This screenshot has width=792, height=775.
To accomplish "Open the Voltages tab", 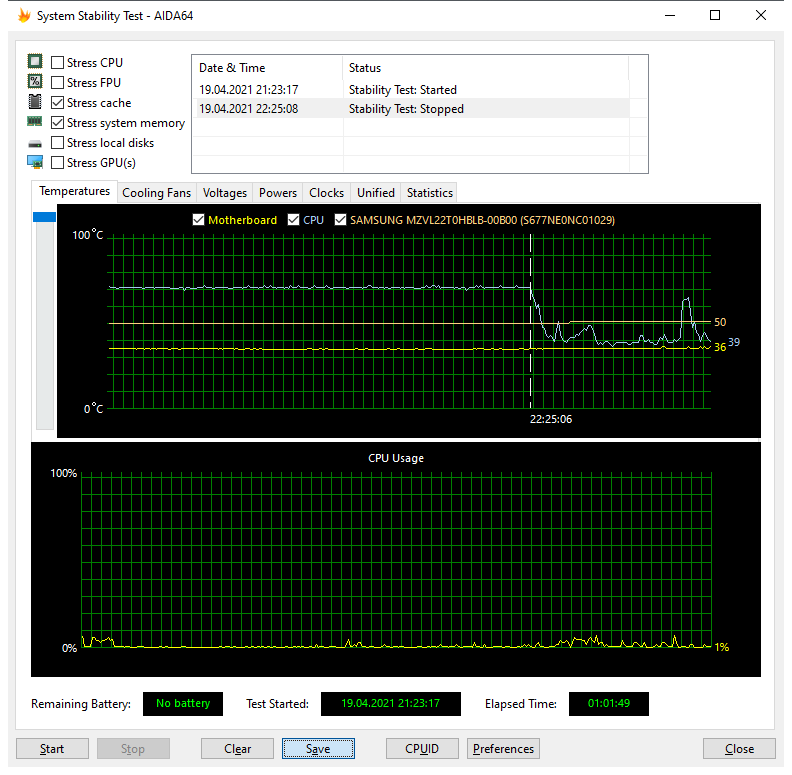I will click(225, 193).
